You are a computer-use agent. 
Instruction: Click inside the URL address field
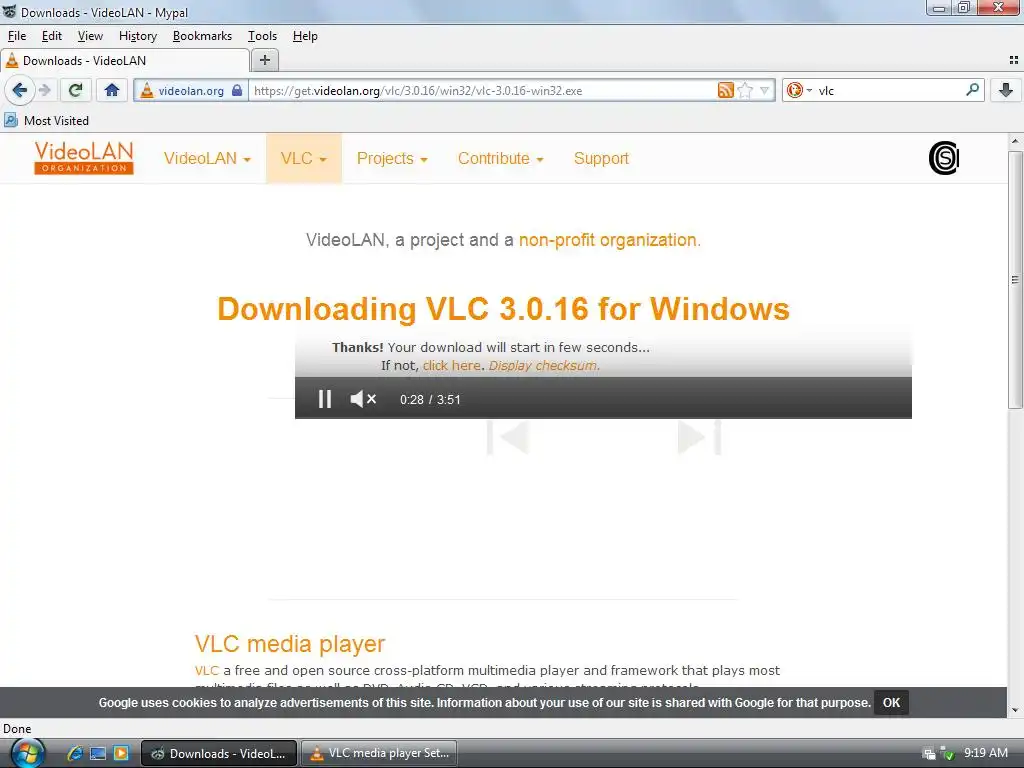(483, 91)
